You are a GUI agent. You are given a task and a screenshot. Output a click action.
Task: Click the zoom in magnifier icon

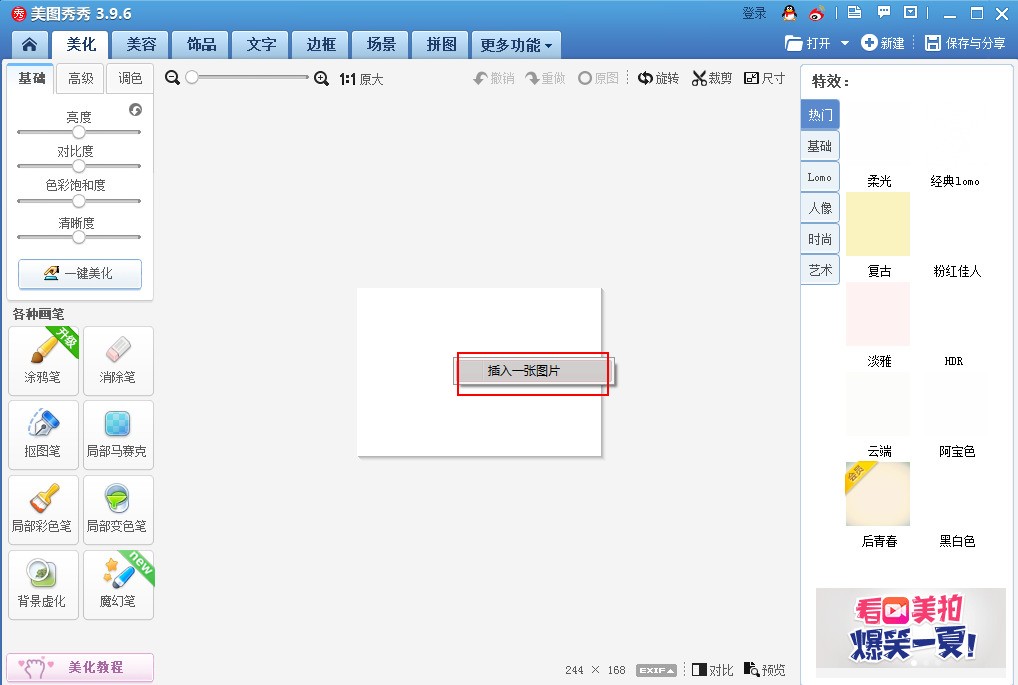(321, 79)
